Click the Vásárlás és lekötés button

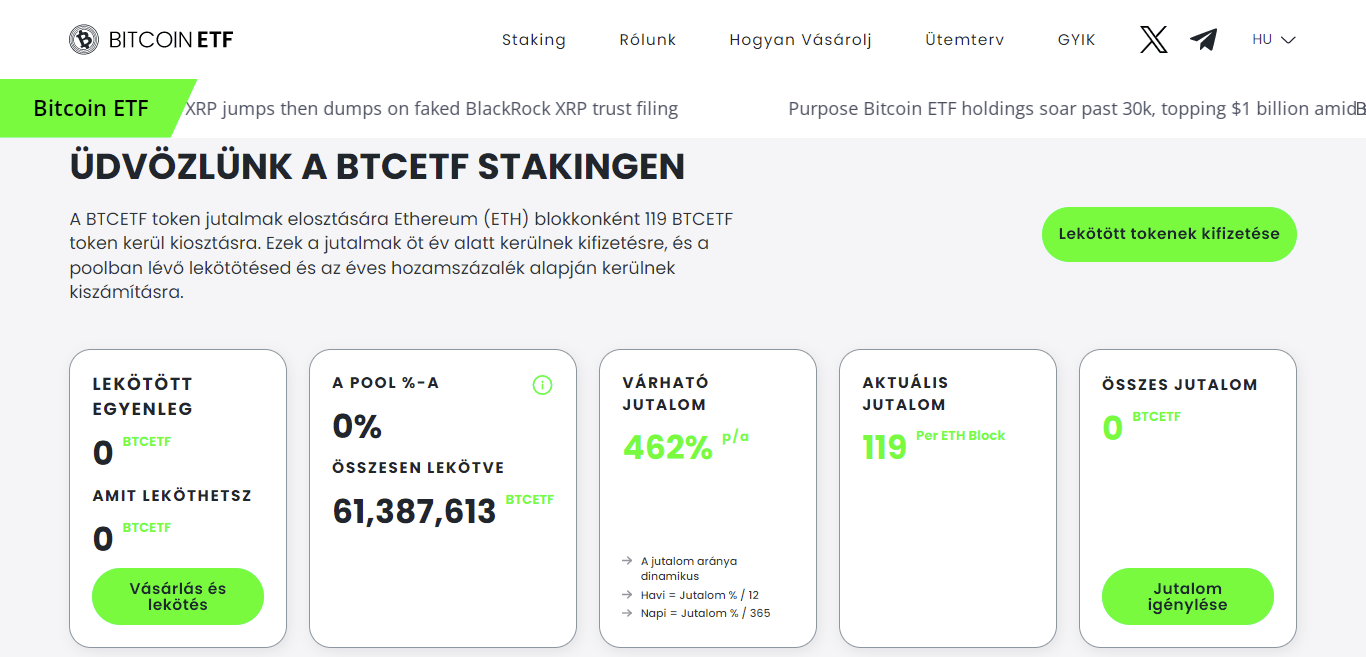coord(178,597)
